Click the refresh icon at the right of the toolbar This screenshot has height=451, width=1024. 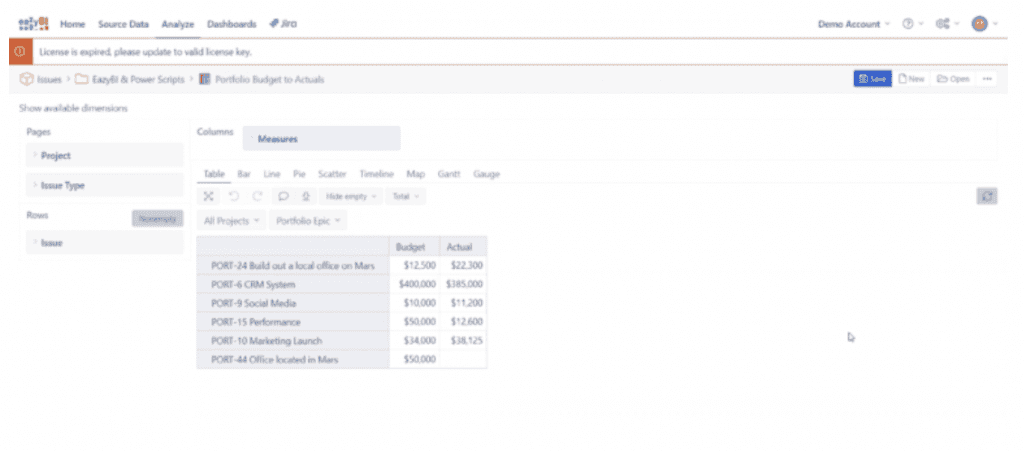pos(987,196)
